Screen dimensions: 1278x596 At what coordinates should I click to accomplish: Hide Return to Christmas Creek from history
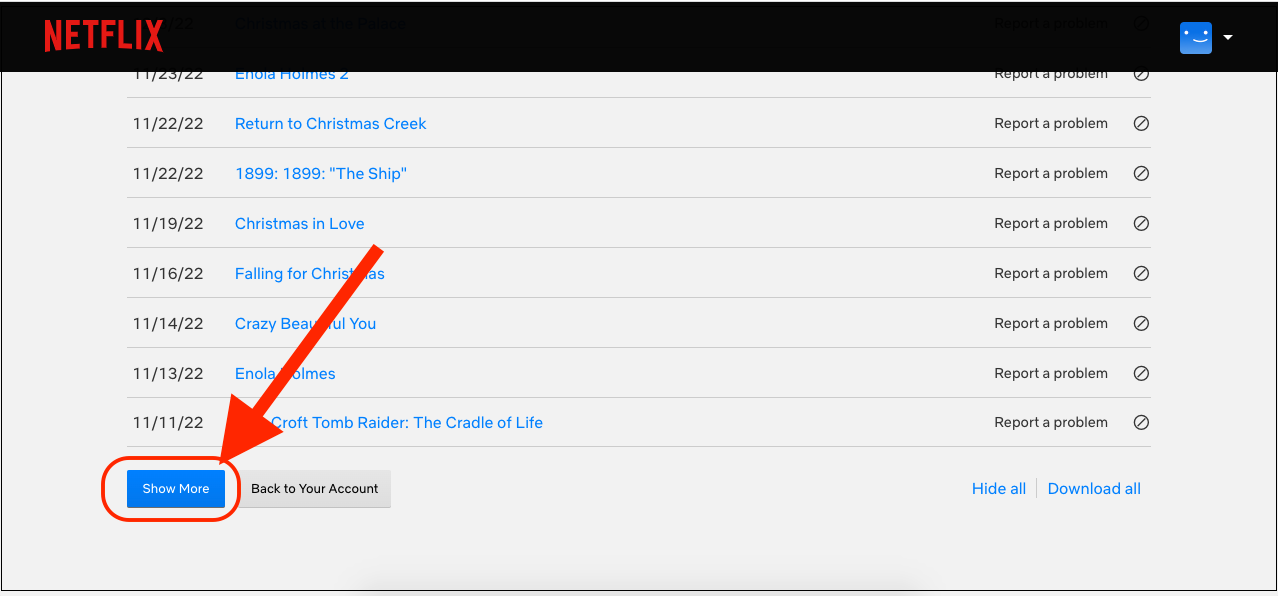(1141, 124)
